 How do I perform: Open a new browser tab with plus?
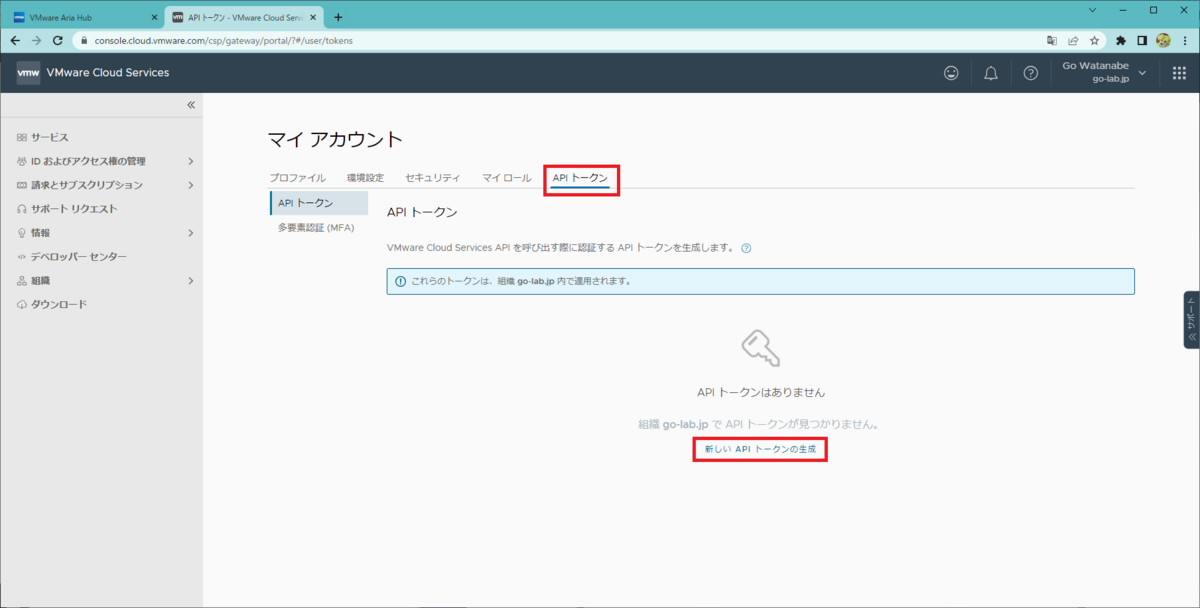pos(338,17)
